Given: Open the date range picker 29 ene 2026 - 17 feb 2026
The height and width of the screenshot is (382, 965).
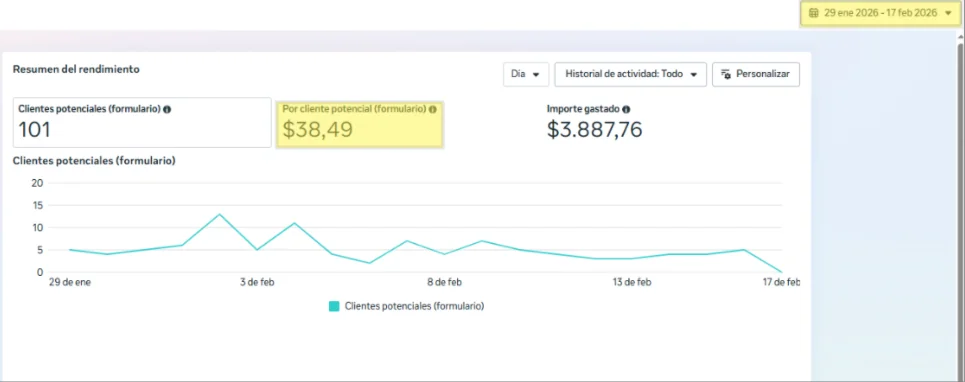Looking at the screenshot, I should pos(880,13).
